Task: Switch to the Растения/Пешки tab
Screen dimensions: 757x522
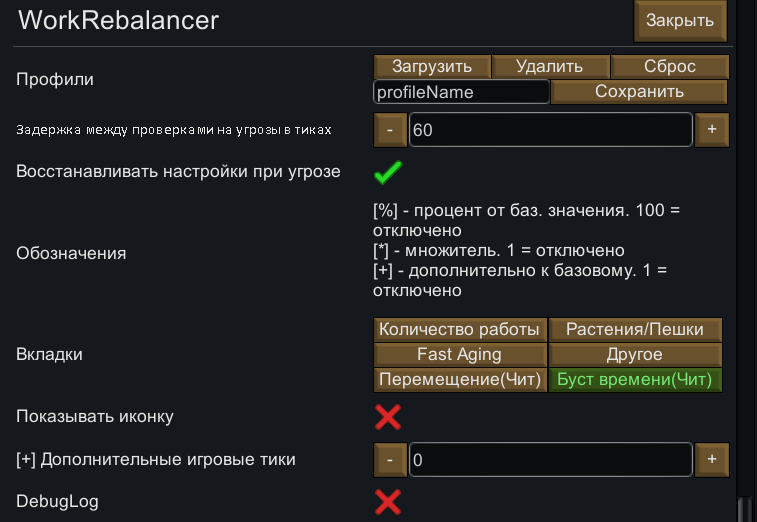Action: [x=635, y=329]
